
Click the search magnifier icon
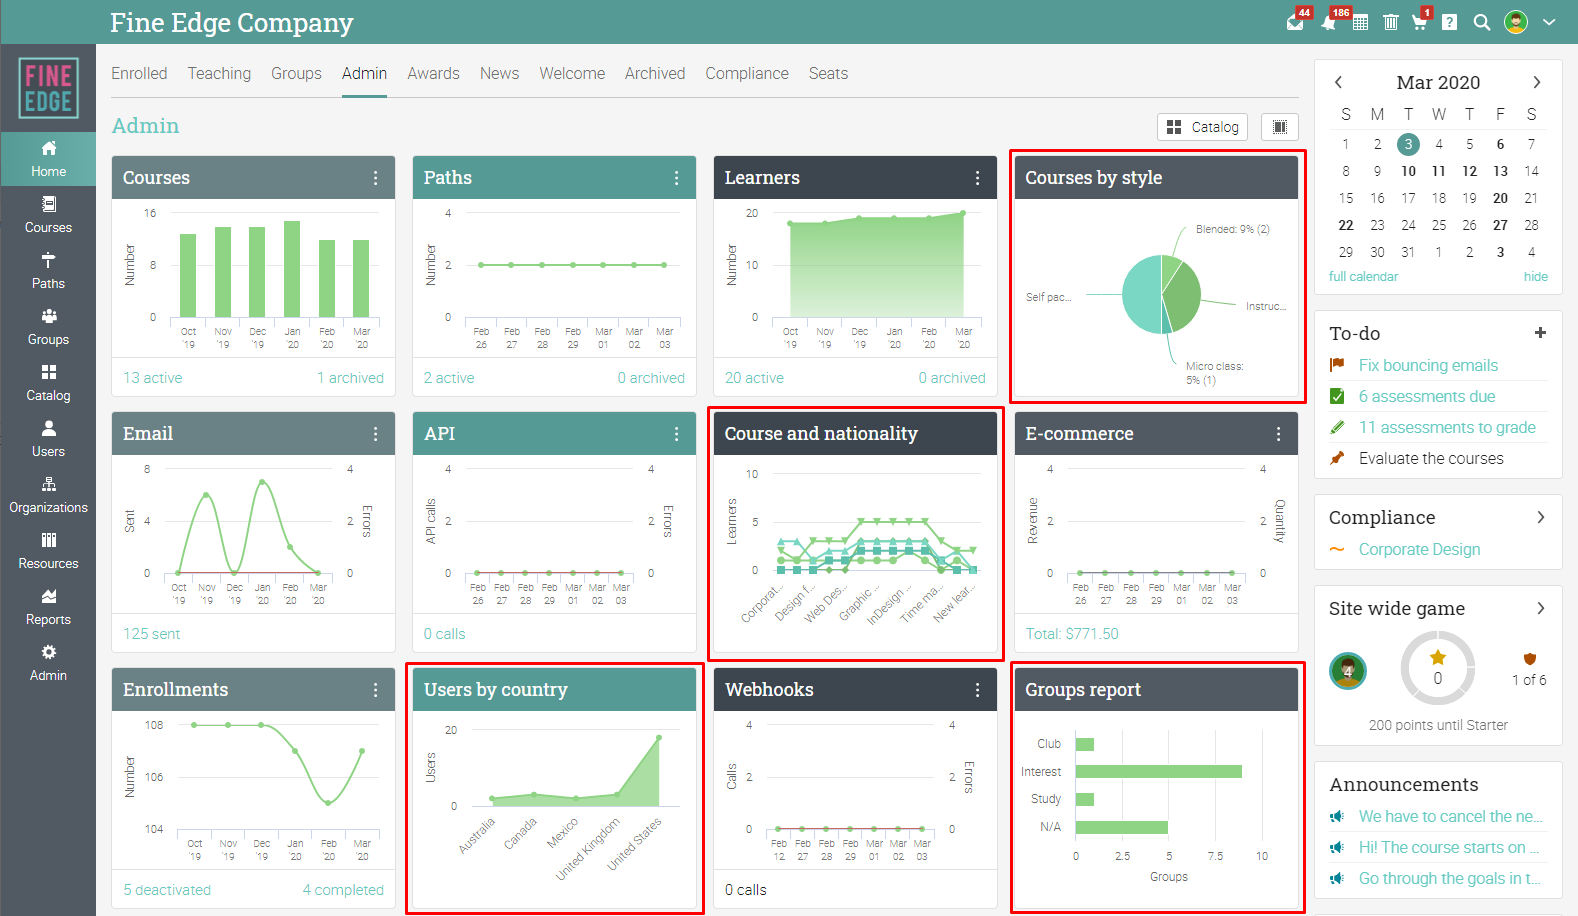(1482, 22)
